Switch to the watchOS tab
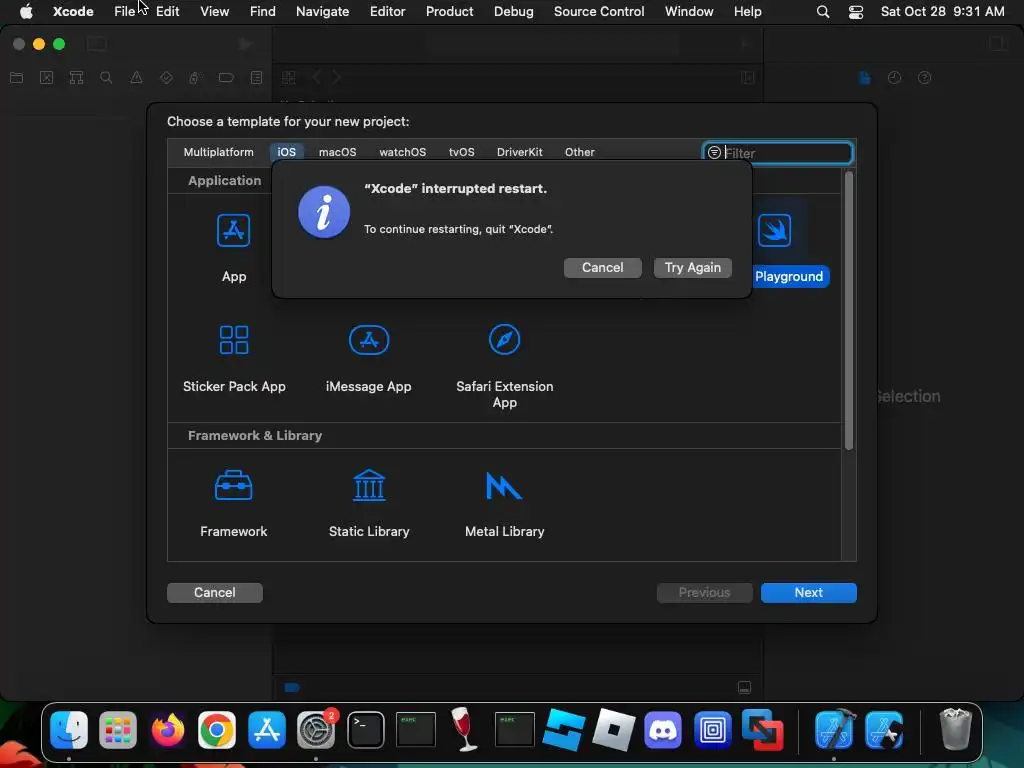The height and width of the screenshot is (768, 1024). [x=402, y=152]
